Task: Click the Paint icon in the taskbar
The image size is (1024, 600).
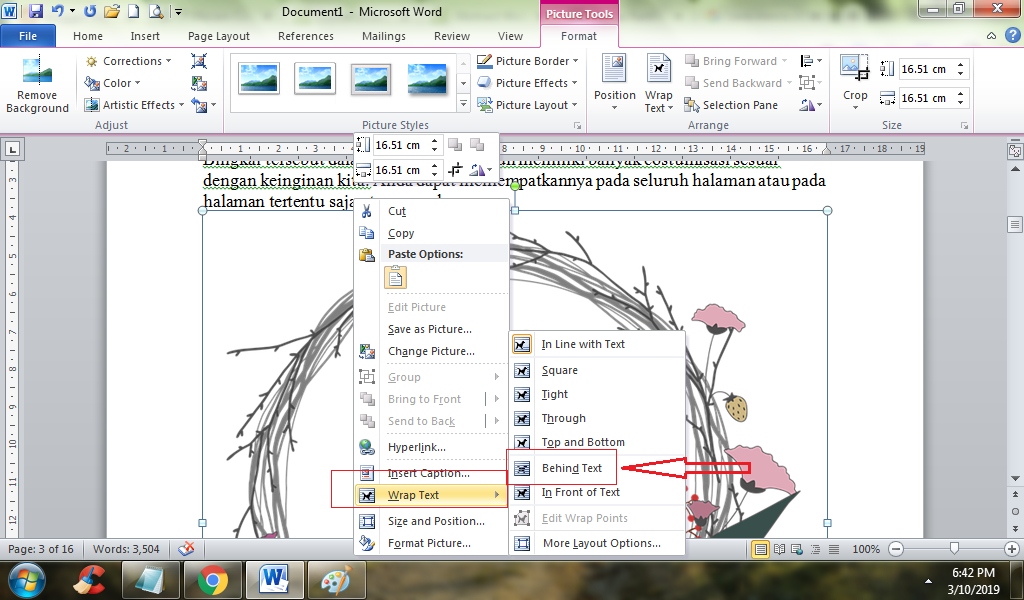Action: [x=336, y=580]
